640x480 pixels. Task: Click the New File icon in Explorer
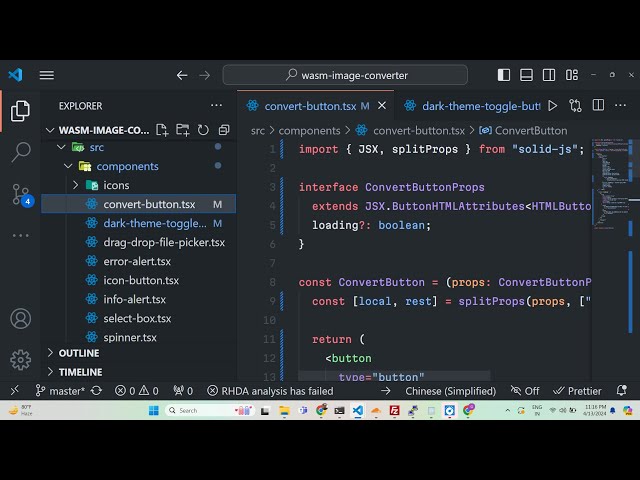(x=163, y=130)
